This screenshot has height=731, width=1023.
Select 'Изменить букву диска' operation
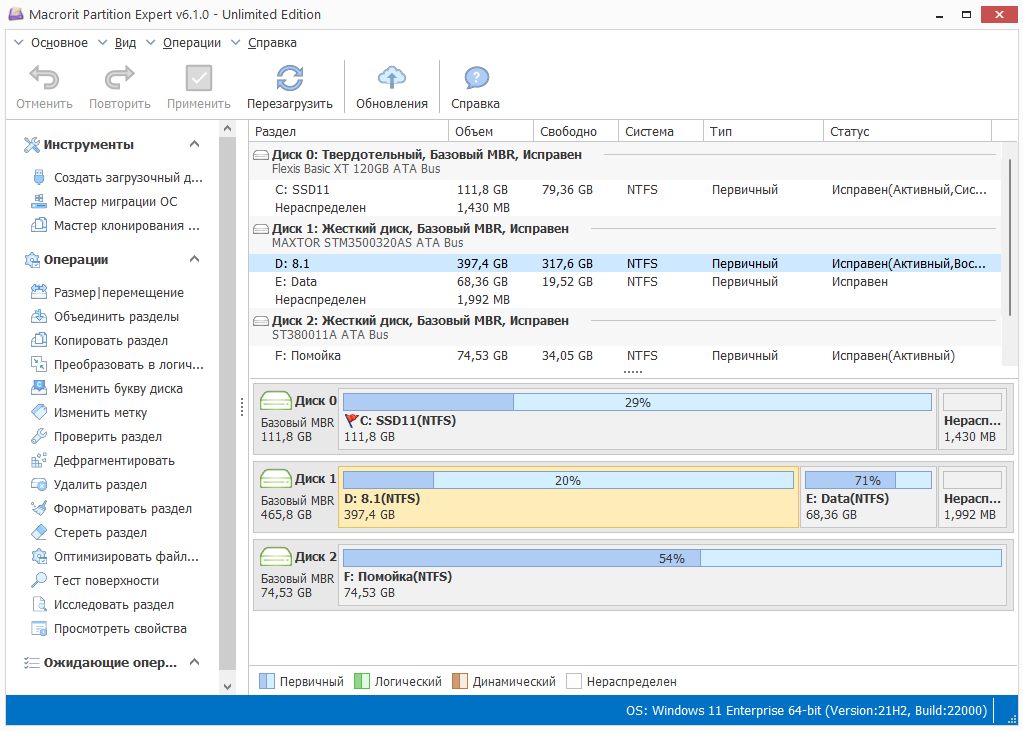[107, 389]
